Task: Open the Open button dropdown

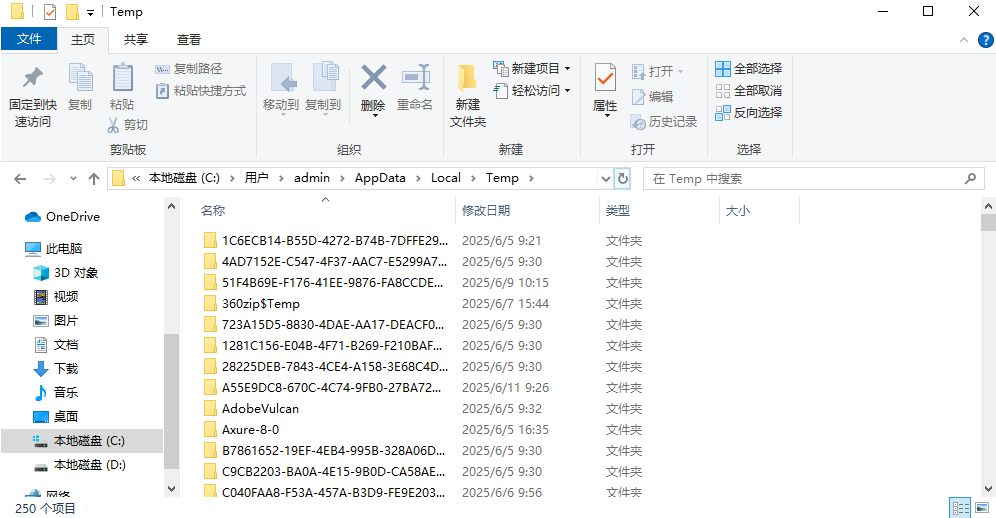Action: click(x=680, y=72)
